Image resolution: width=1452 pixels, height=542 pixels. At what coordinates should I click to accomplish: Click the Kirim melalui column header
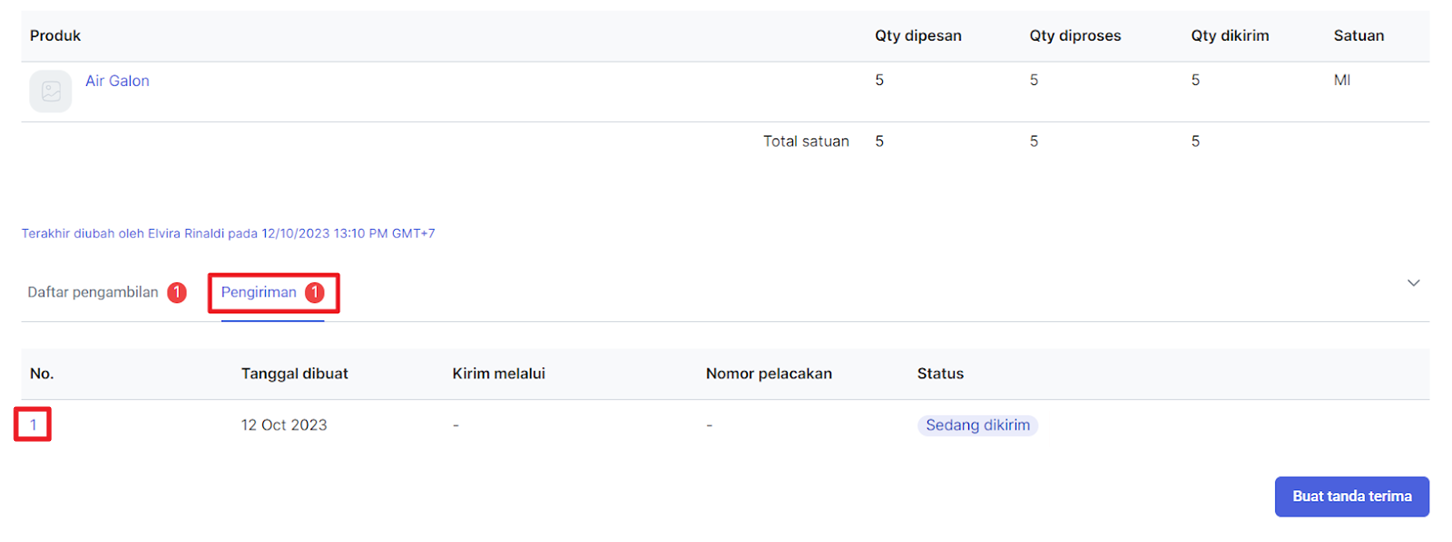[499, 374]
